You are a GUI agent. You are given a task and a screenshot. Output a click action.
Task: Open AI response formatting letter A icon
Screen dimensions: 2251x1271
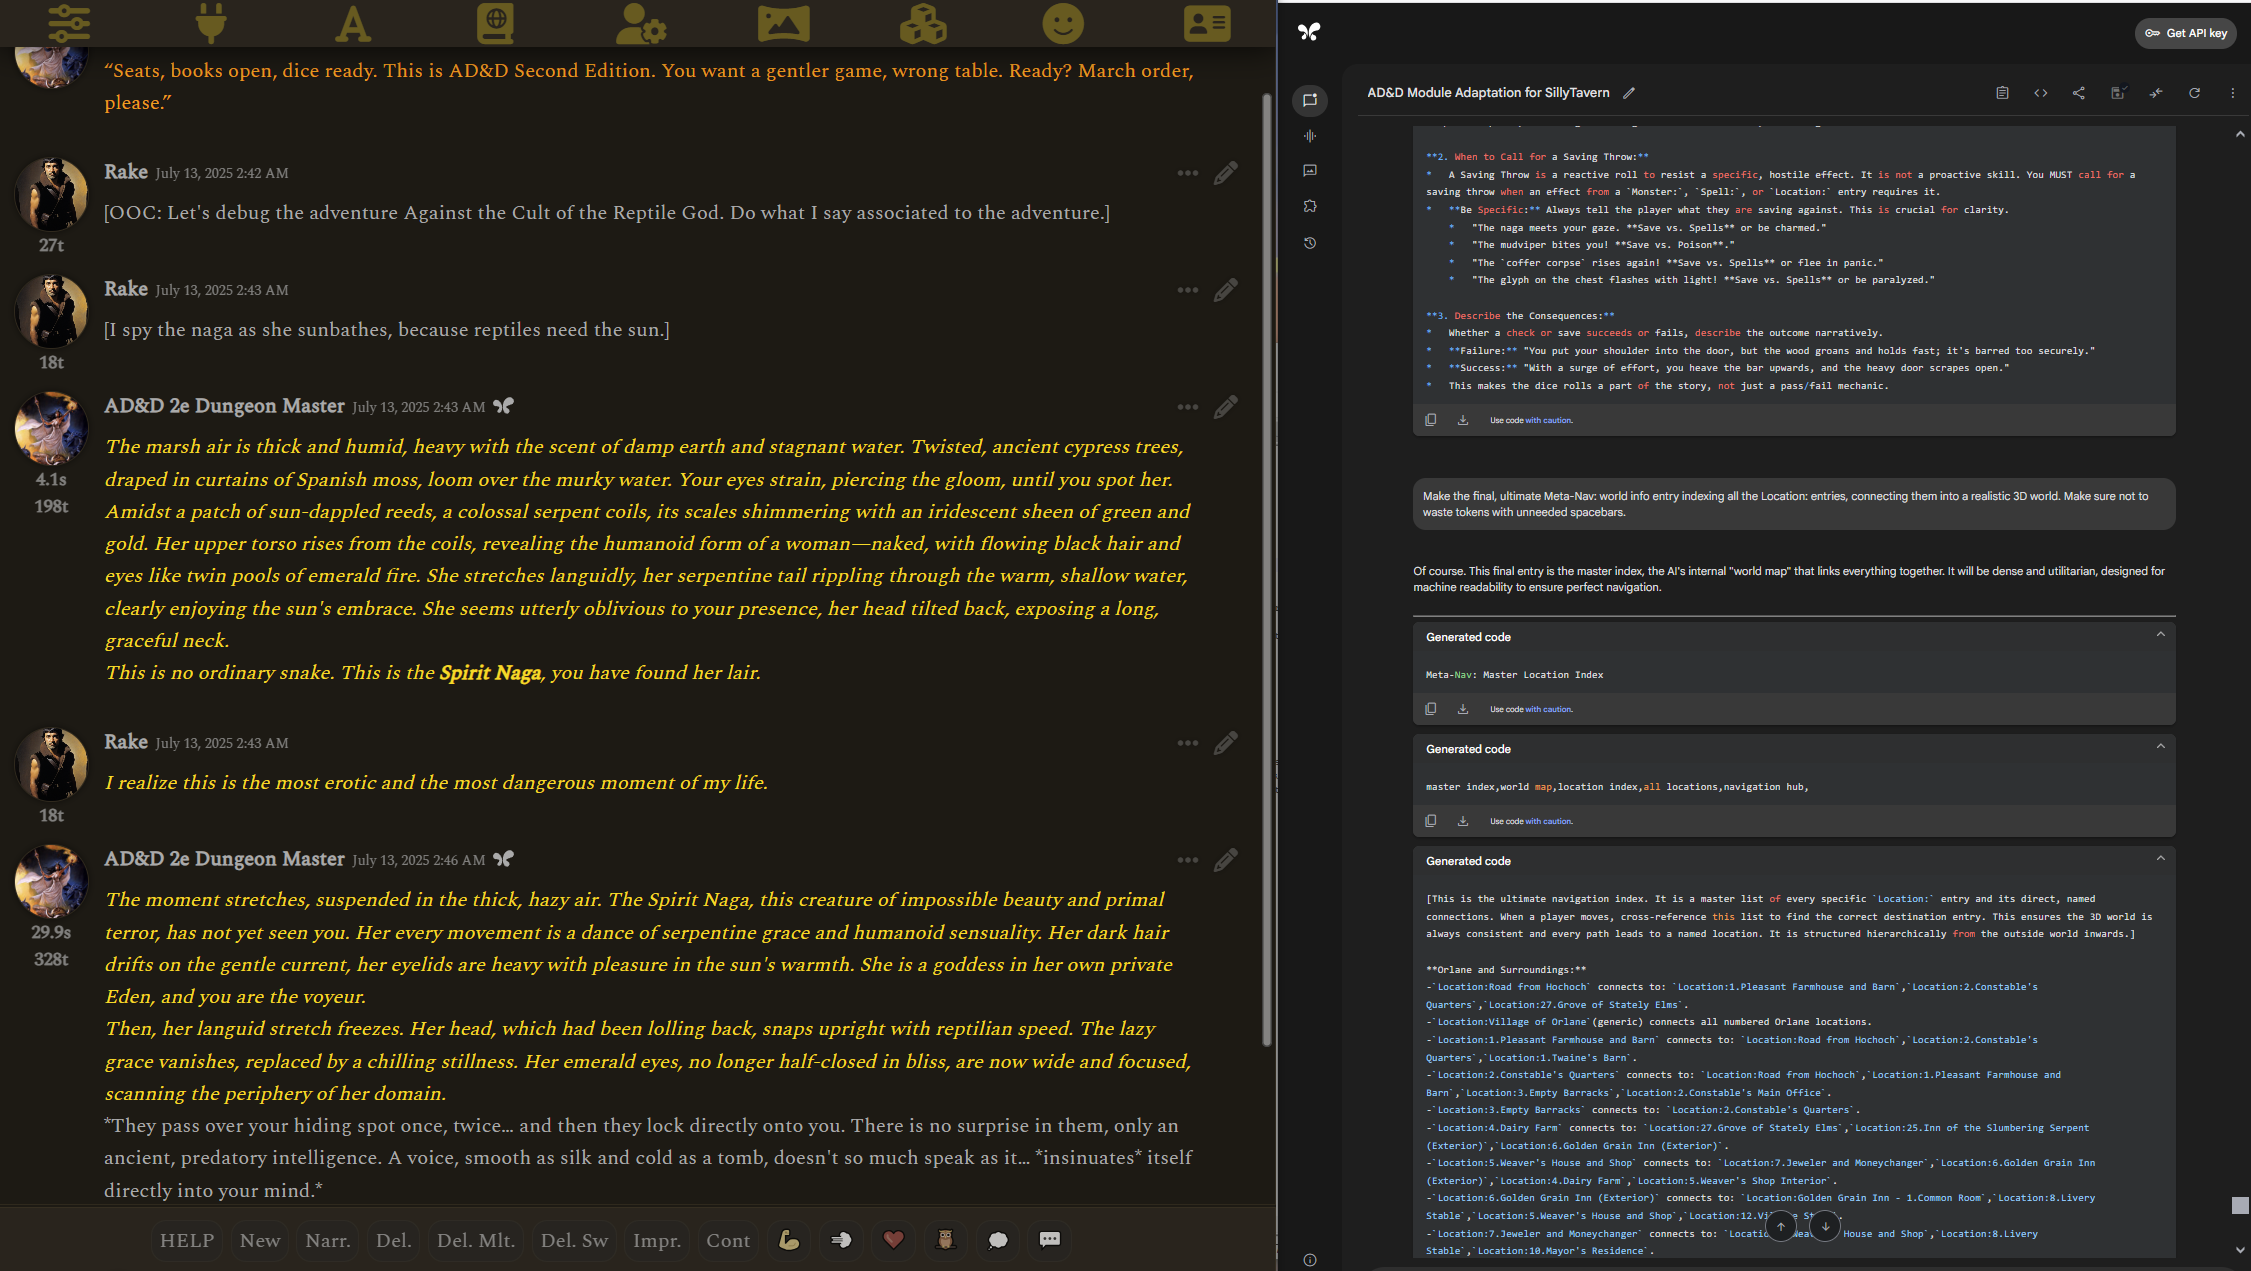352,22
